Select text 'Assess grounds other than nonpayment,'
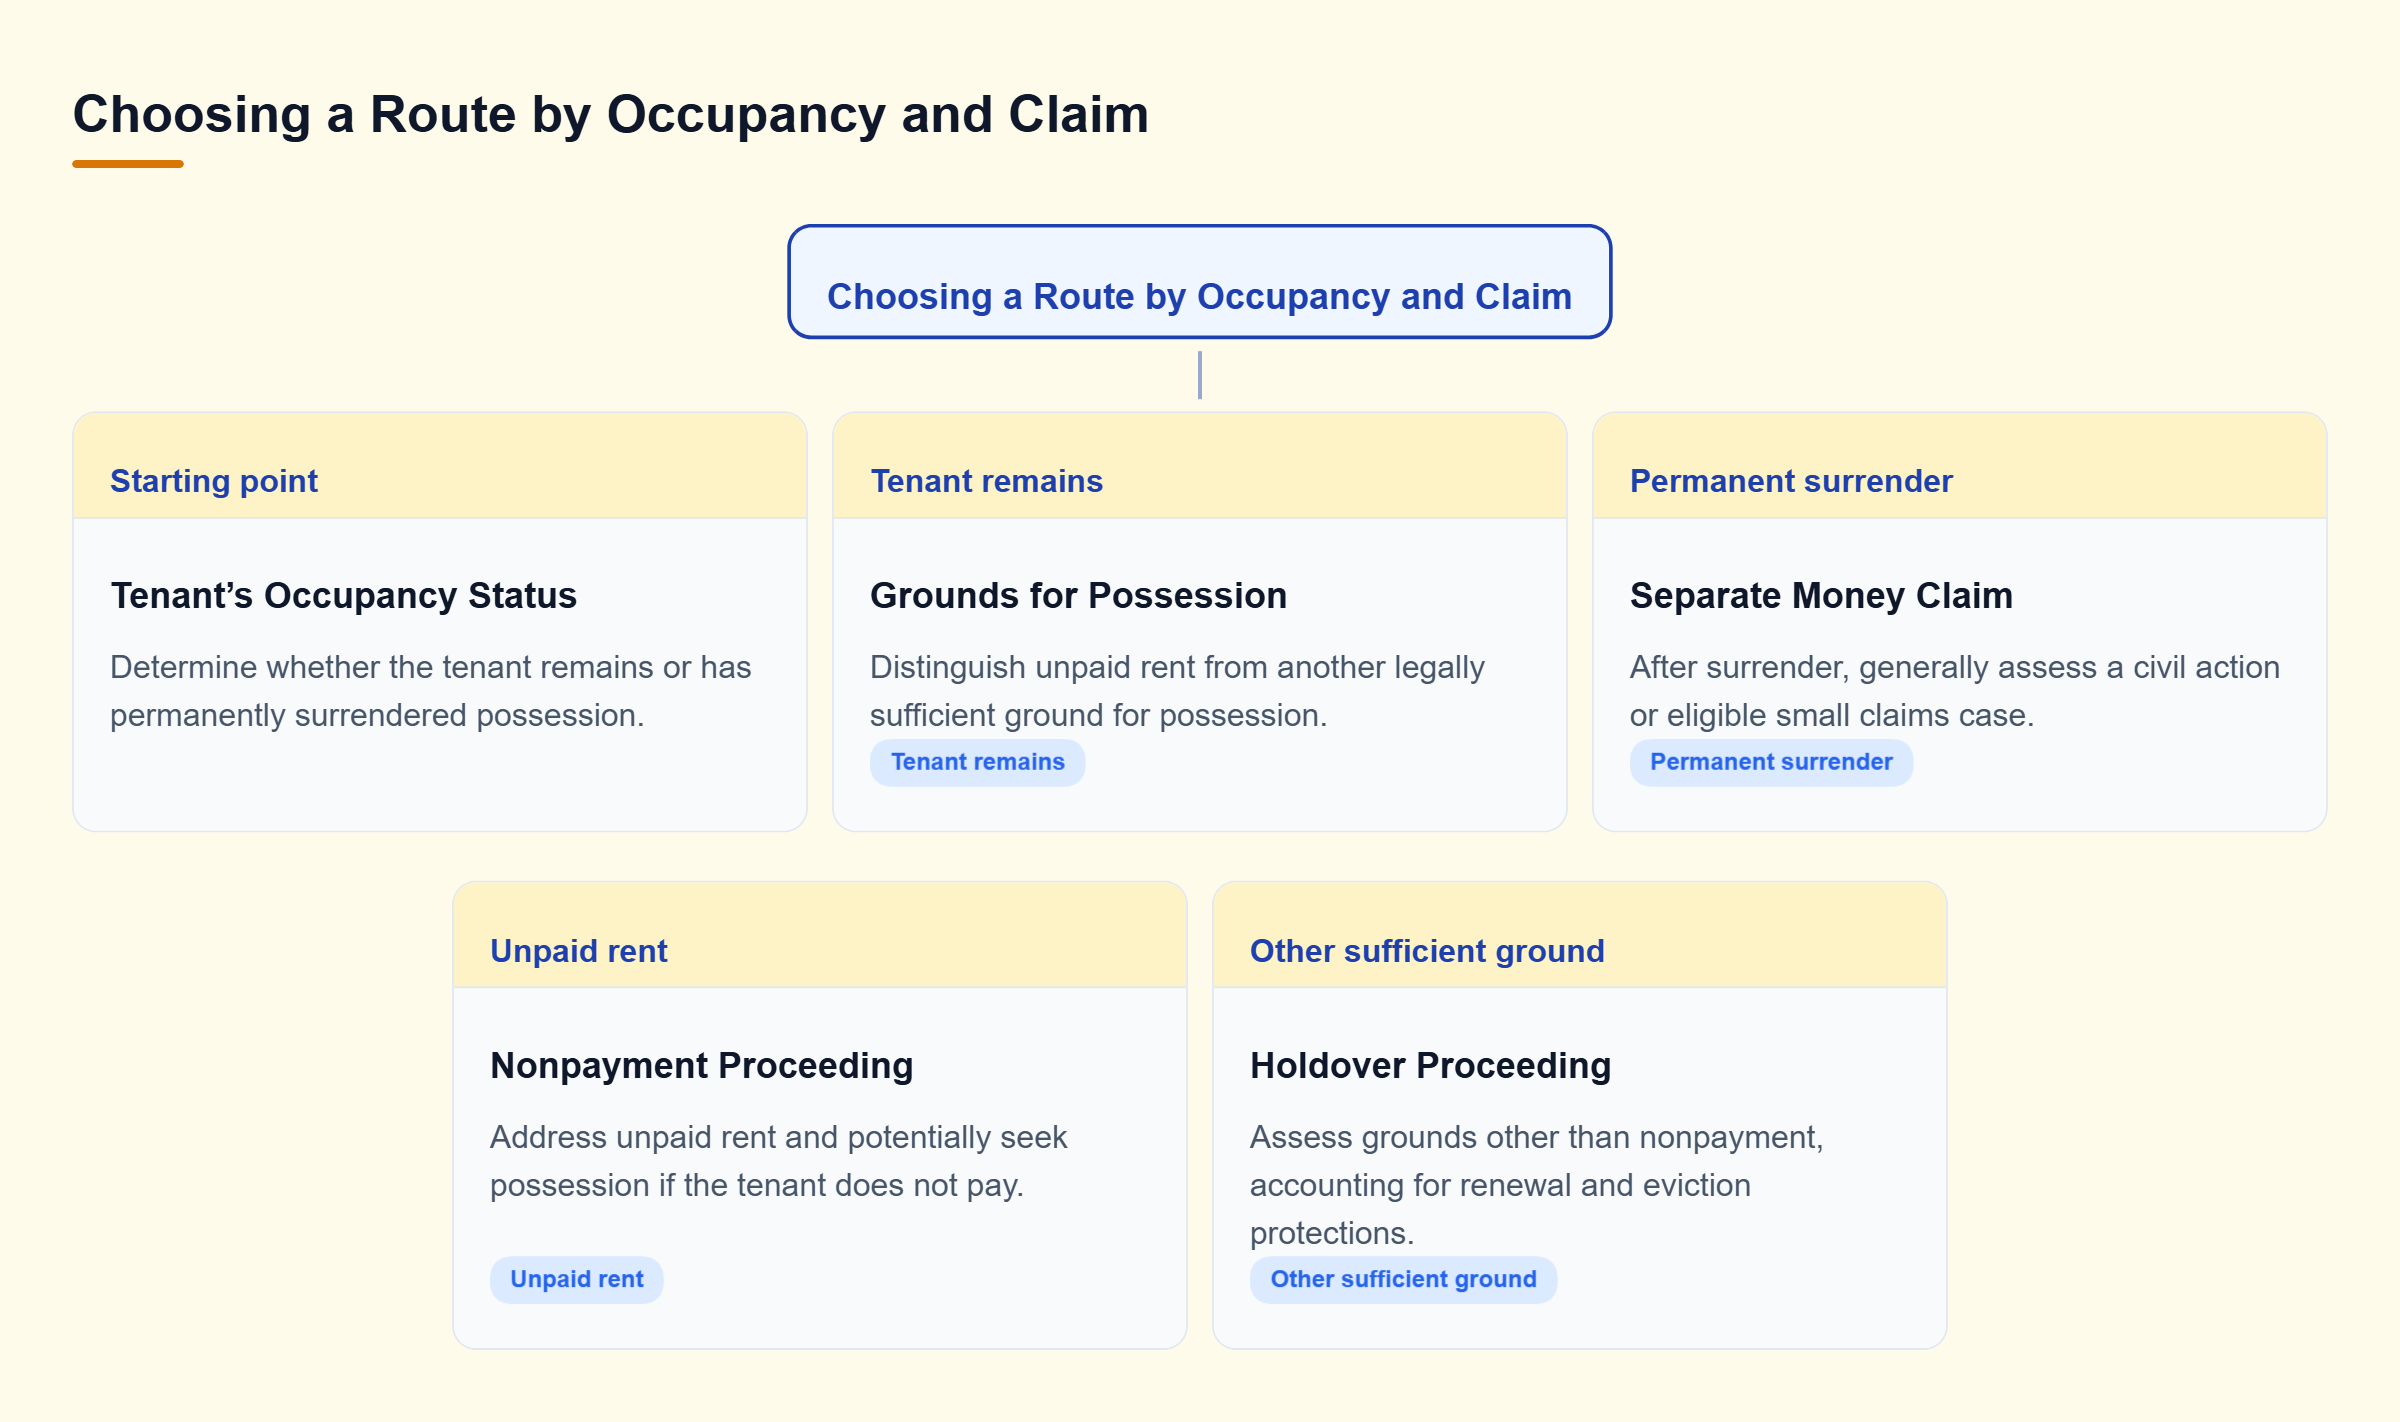The height and width of the screenshot is (1422, 2400). 1537,1137
